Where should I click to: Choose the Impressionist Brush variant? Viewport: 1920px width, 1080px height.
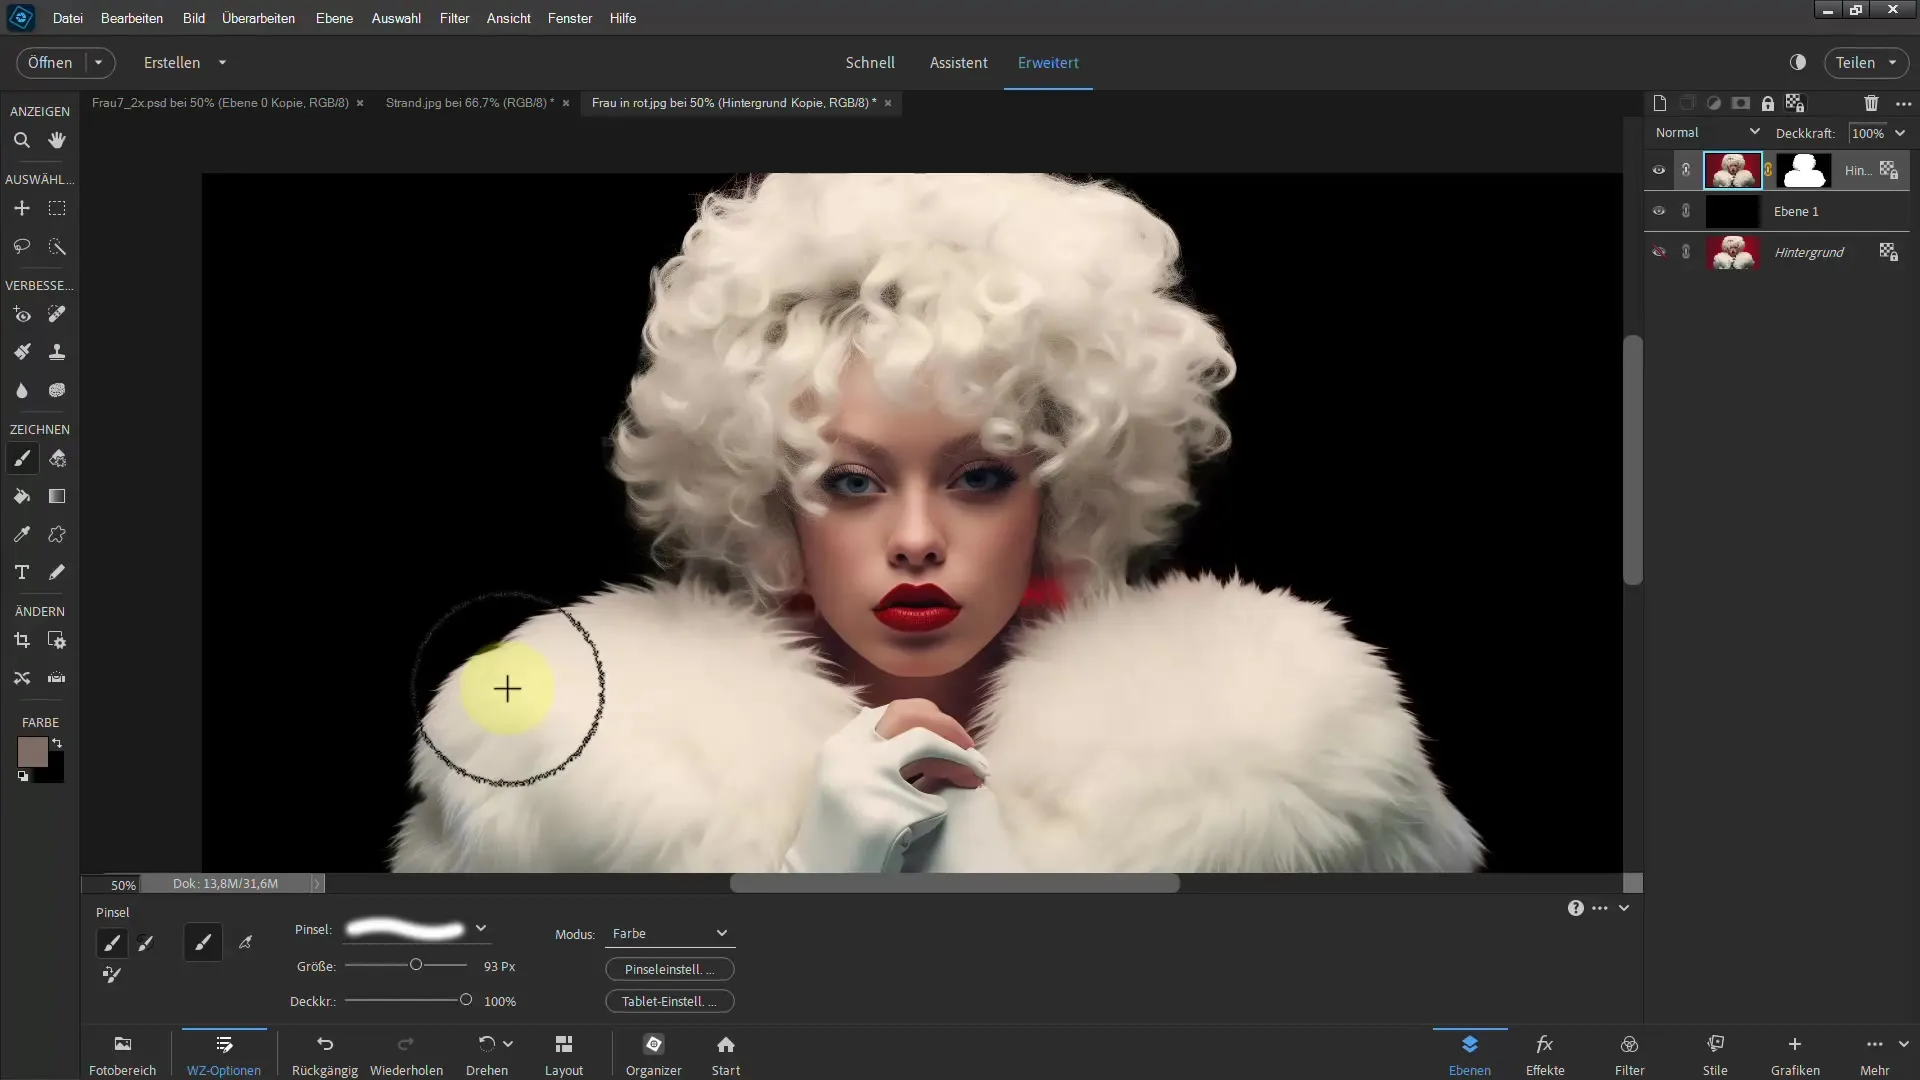[146, 943]
